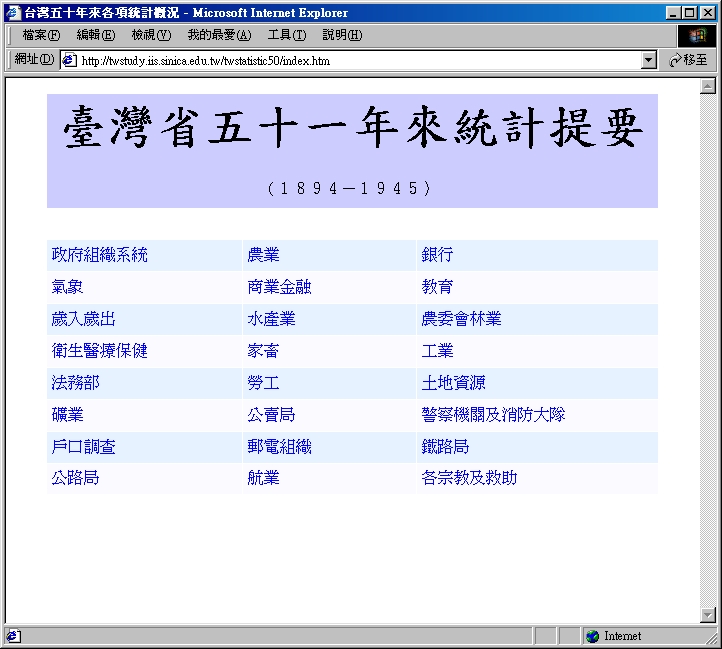The width and height of the screenshot is (722, 649).
Task: Click the Windows logo throbber icon
Action: point(697,35)
